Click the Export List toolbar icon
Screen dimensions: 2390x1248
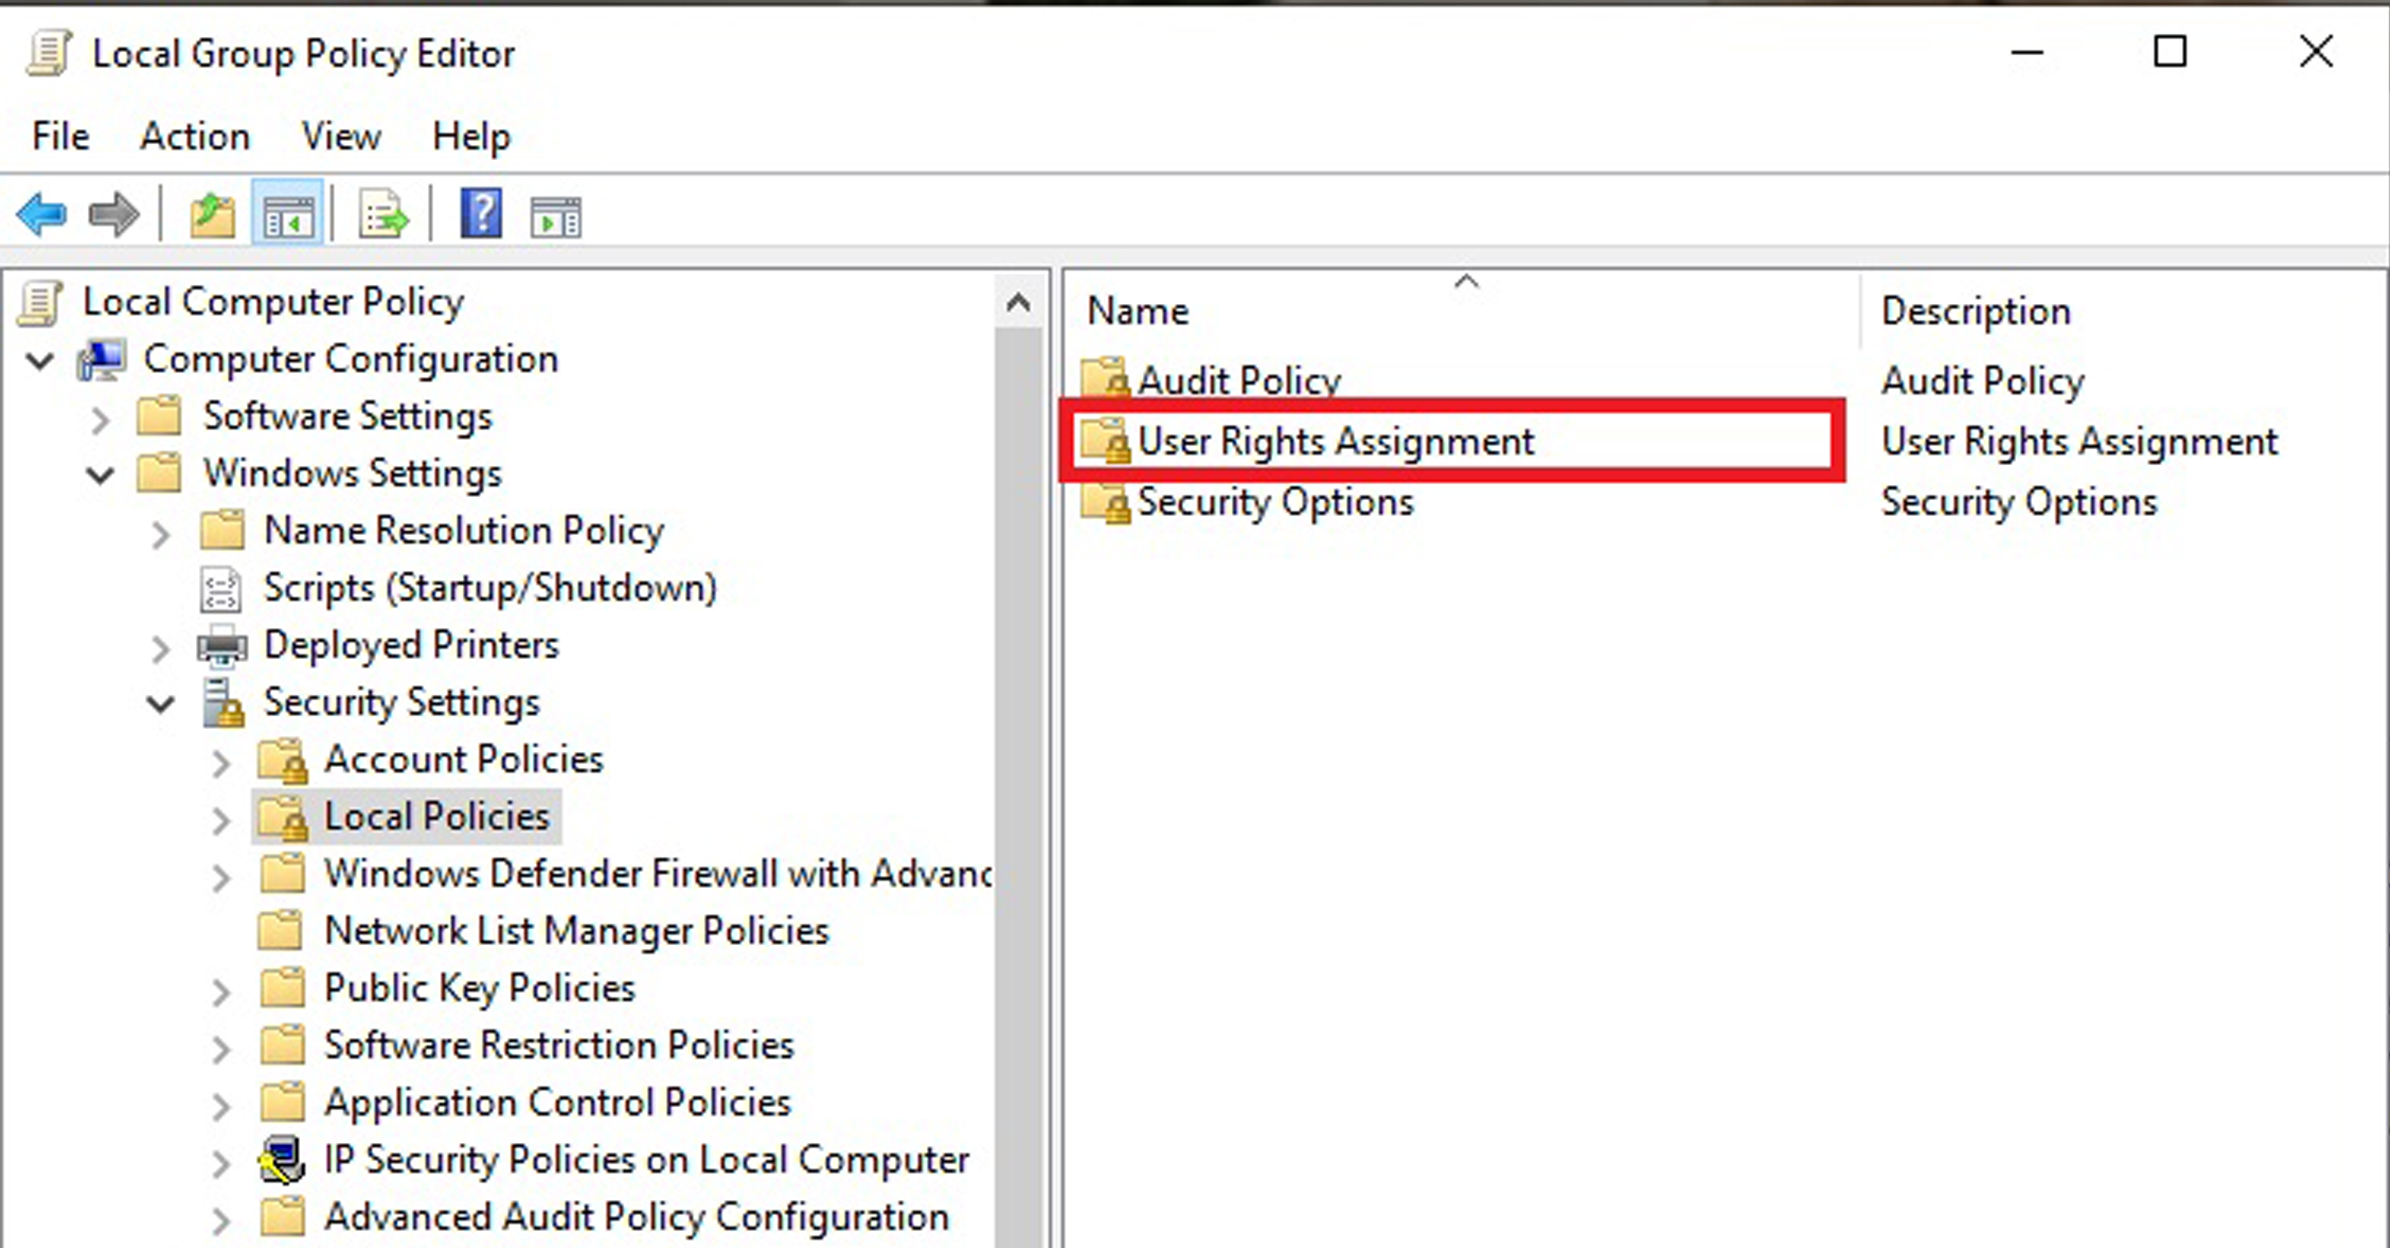coord(383,214)
